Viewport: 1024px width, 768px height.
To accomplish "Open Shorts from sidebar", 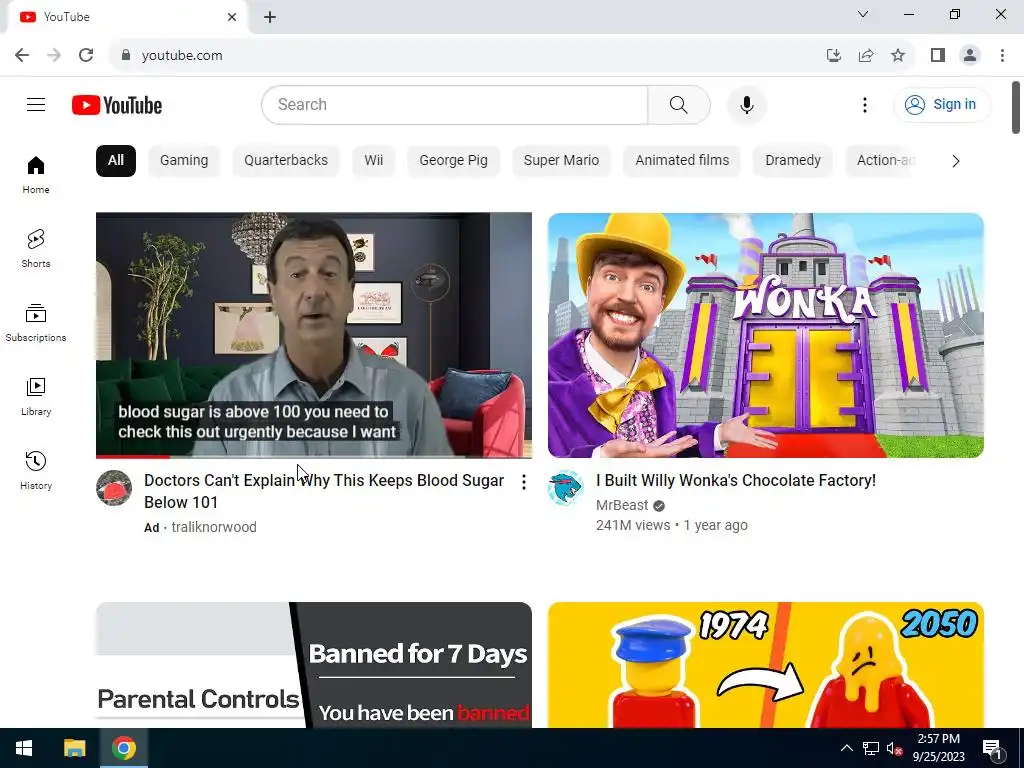I will pyautogui.click(x=36, y=249).
